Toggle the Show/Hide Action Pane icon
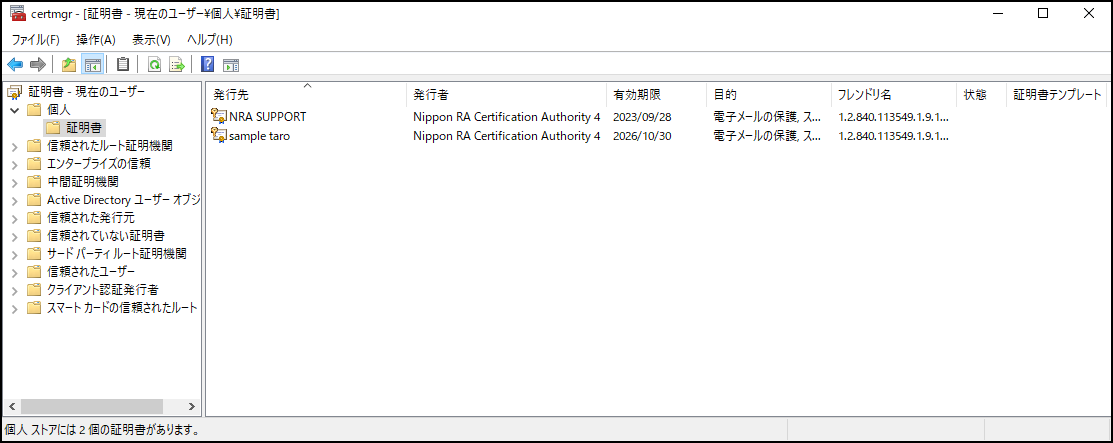 pos(231,65)
